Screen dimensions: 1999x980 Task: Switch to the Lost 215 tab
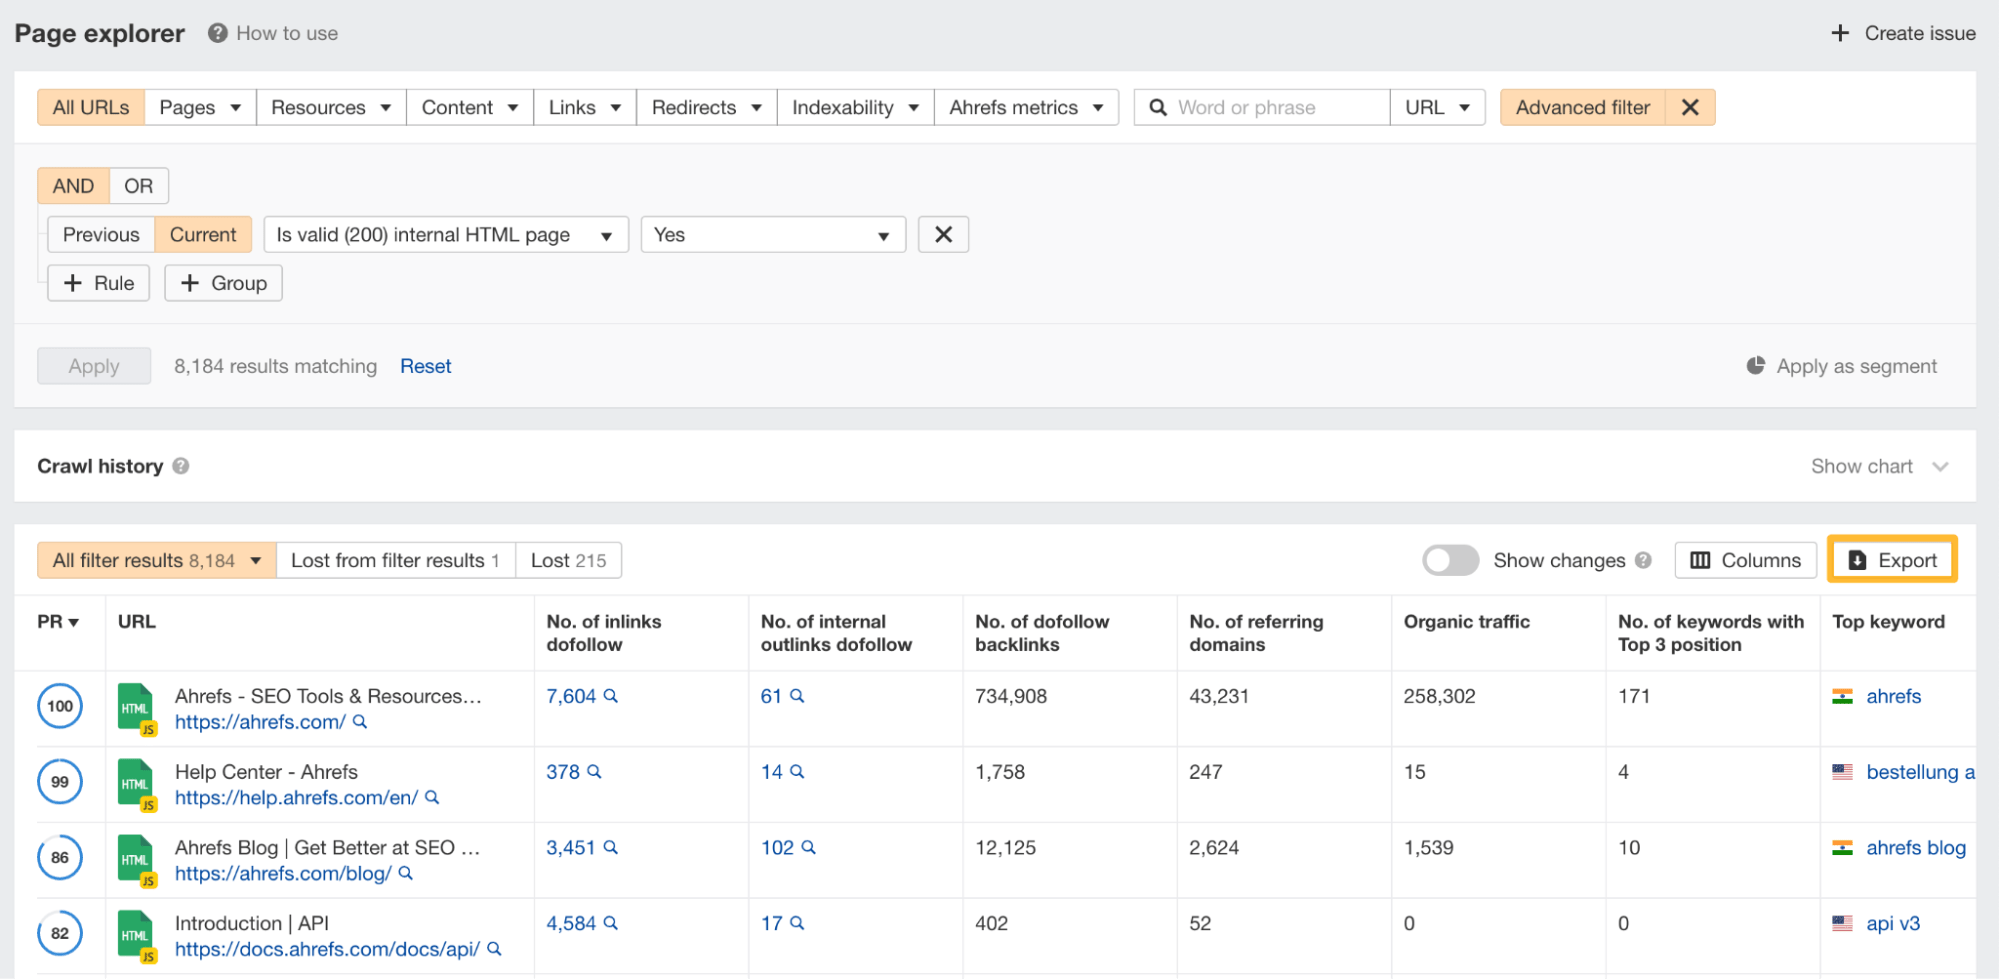568,560
